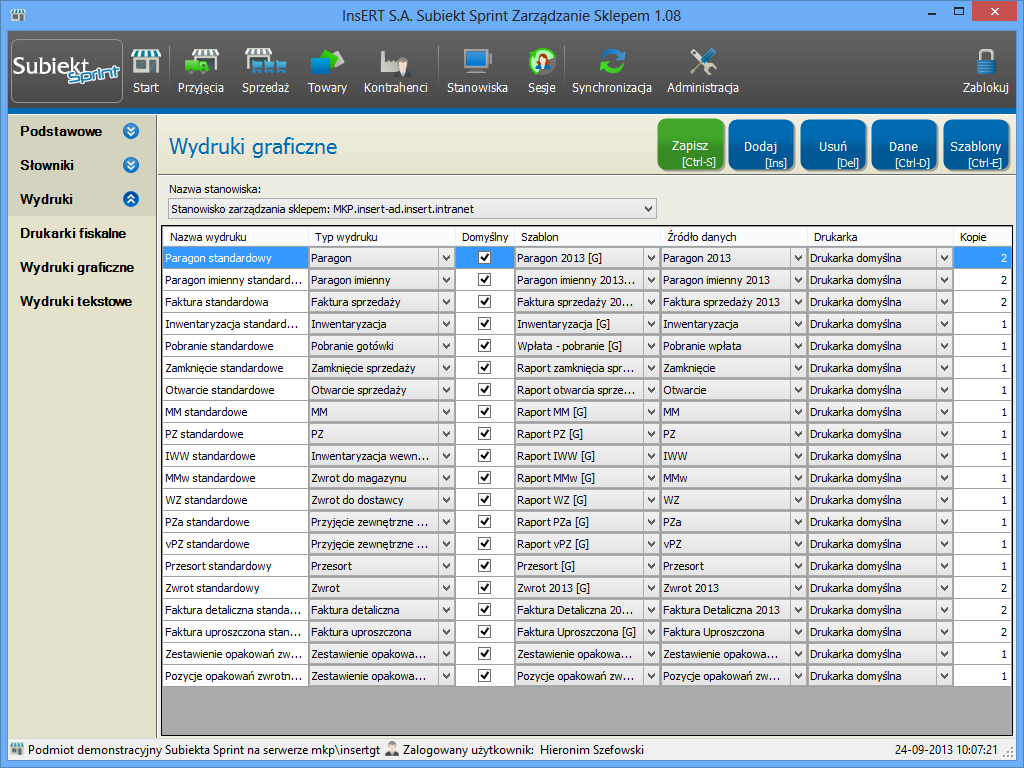The height and width of the screenshot is (768, 1024).
Task: Select the vPZ standardowe name cell
Action: 235,543
